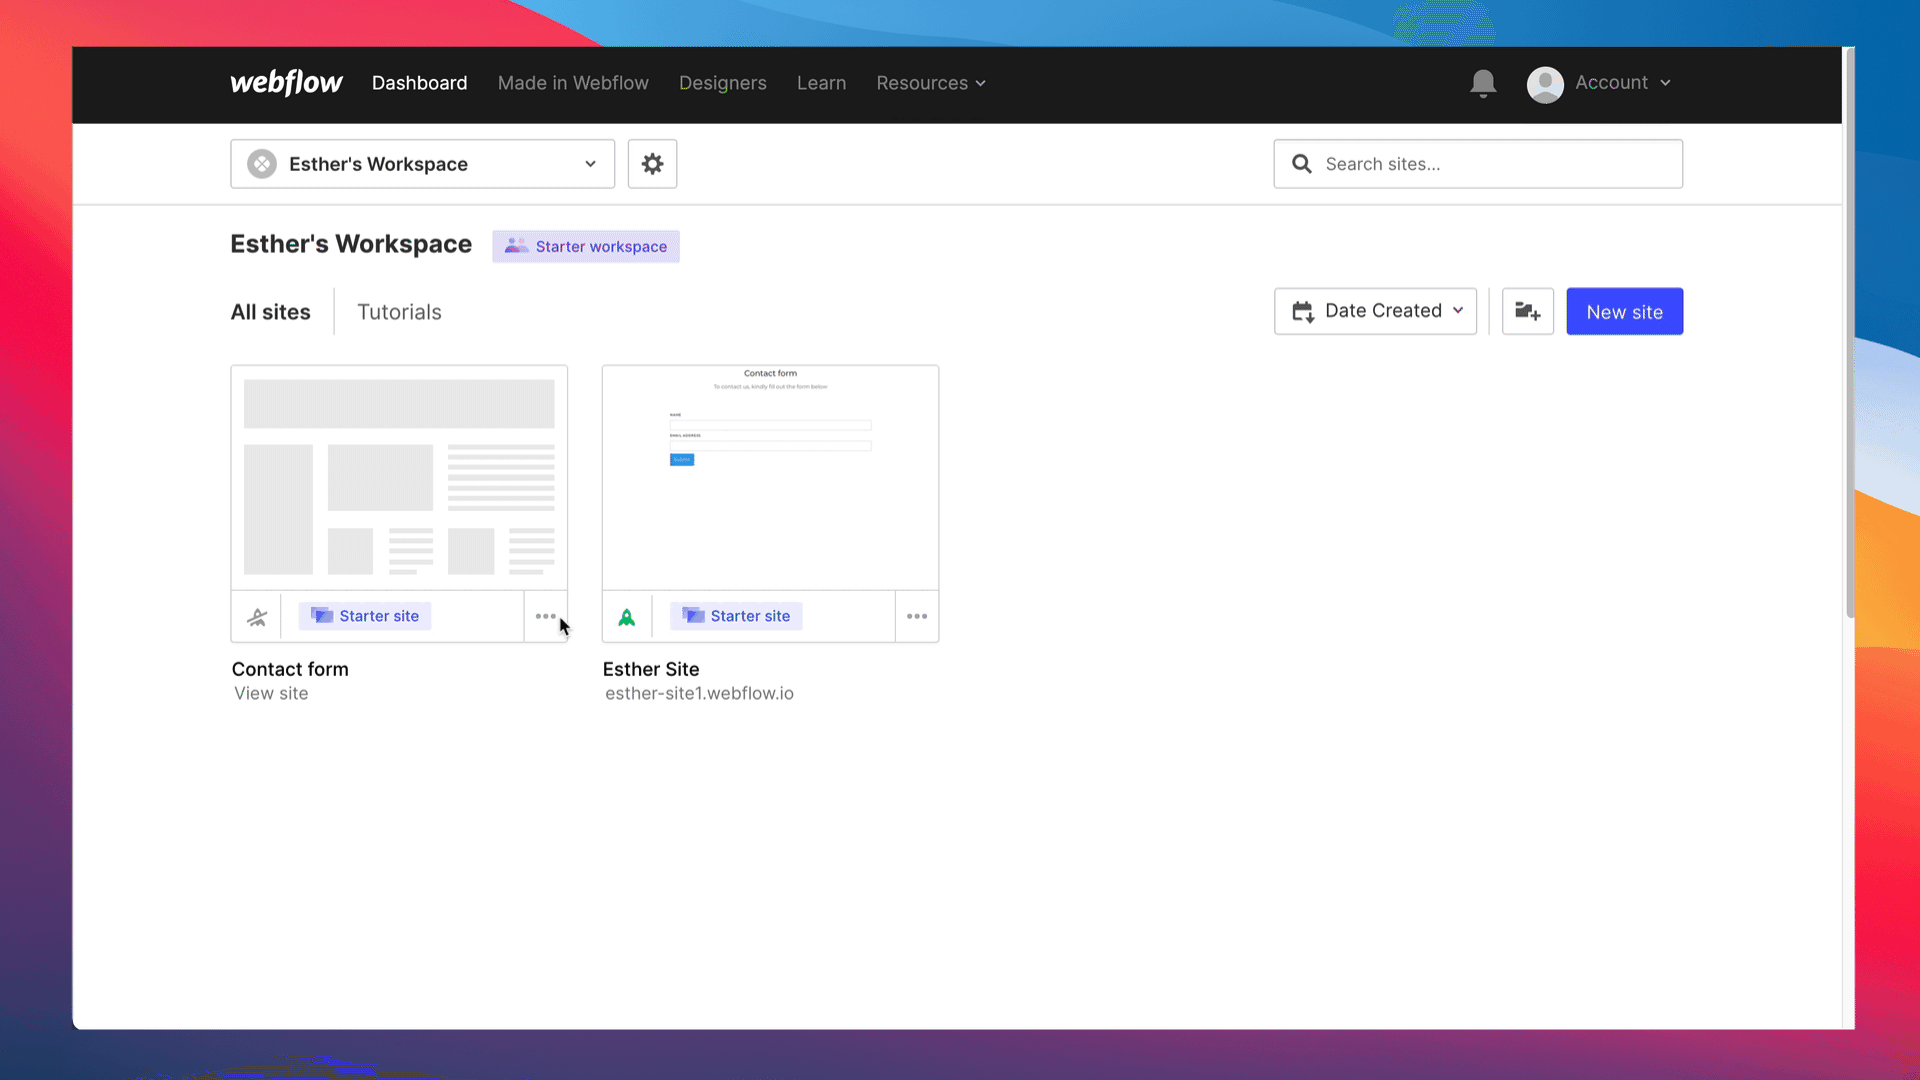Click the Webflow logo

(286, 83)
